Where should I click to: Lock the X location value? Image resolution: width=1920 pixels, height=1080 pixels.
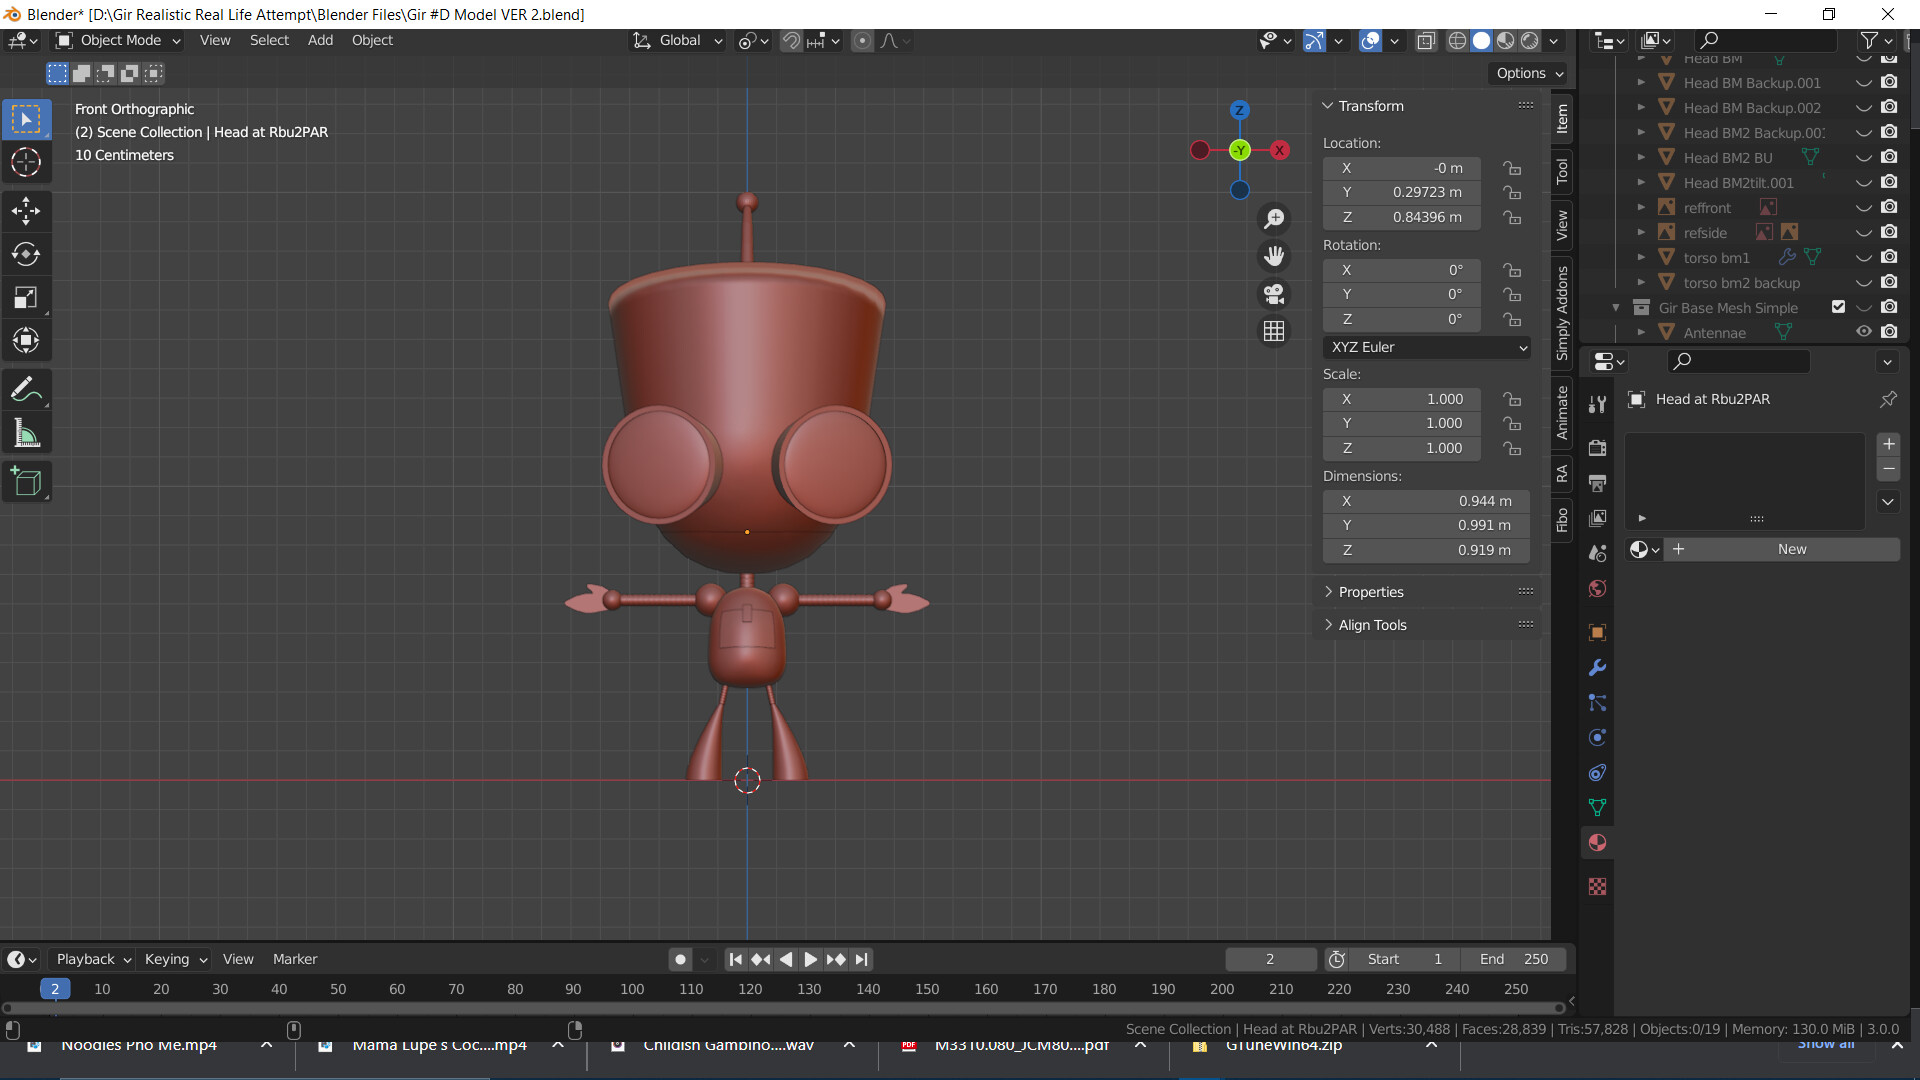(1512, 168)
